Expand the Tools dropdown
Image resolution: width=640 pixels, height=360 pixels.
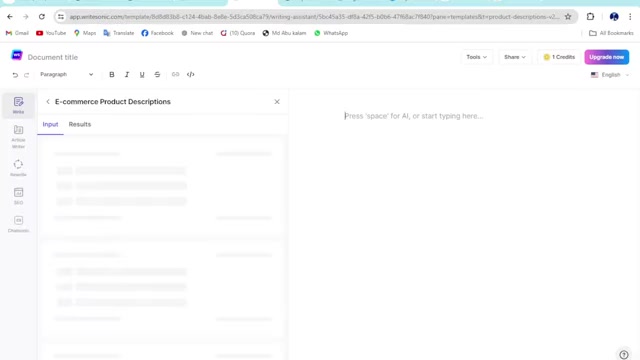click(477, 57)
